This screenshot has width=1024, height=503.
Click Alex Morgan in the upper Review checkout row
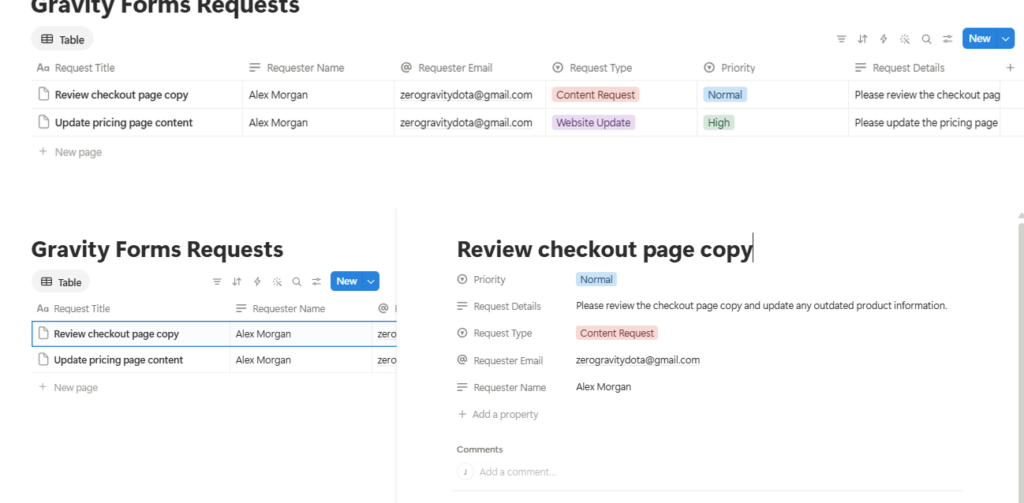coord(278,95)
